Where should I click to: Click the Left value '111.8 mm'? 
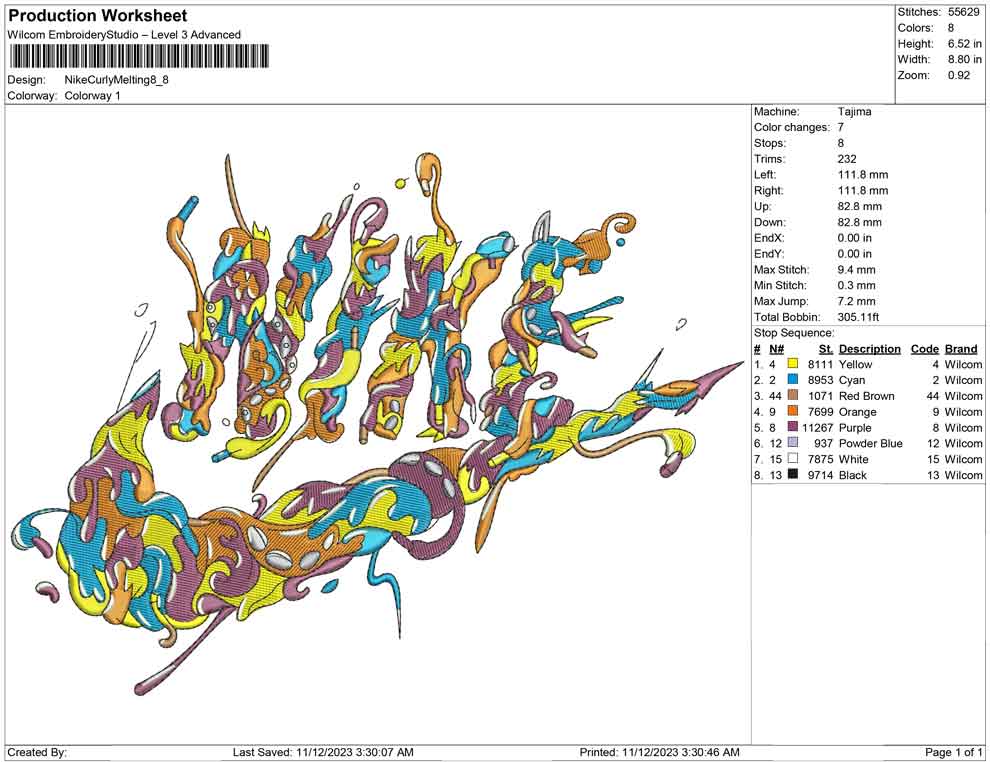pos(862,175)
